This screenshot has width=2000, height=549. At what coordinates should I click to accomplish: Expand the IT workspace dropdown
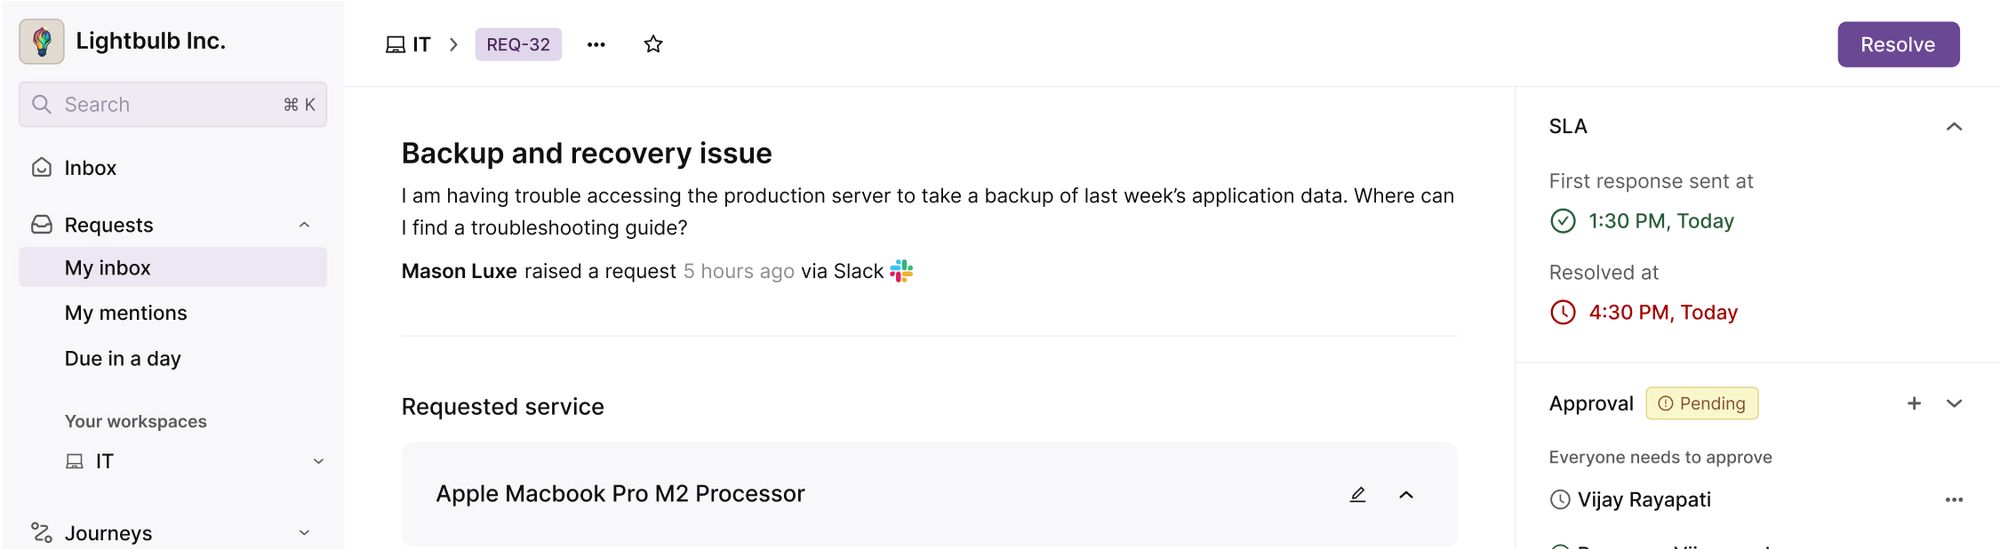click(318, 461)
